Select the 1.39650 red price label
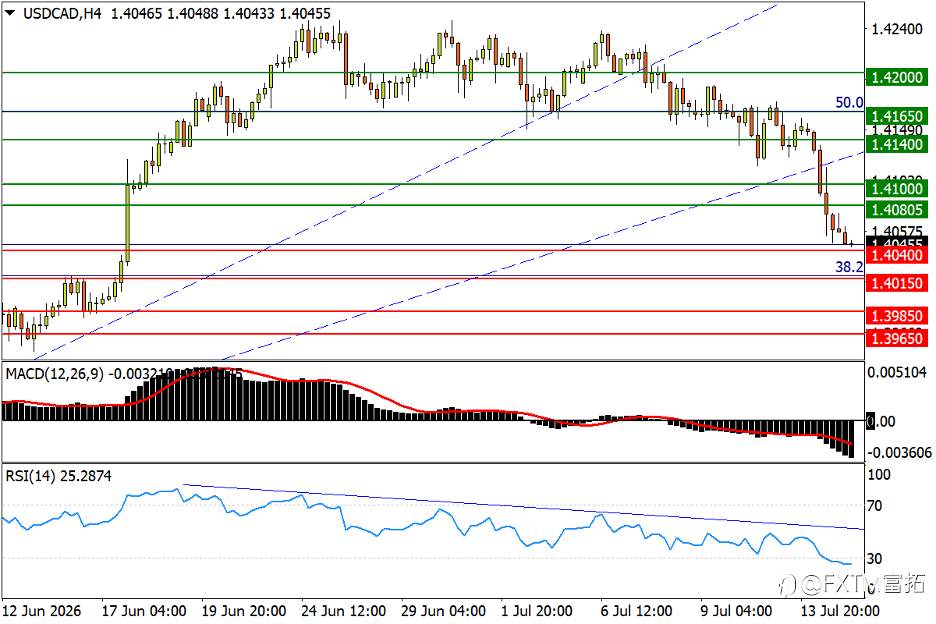The height and width of the screenshot is (624, 936). point(897,339)
